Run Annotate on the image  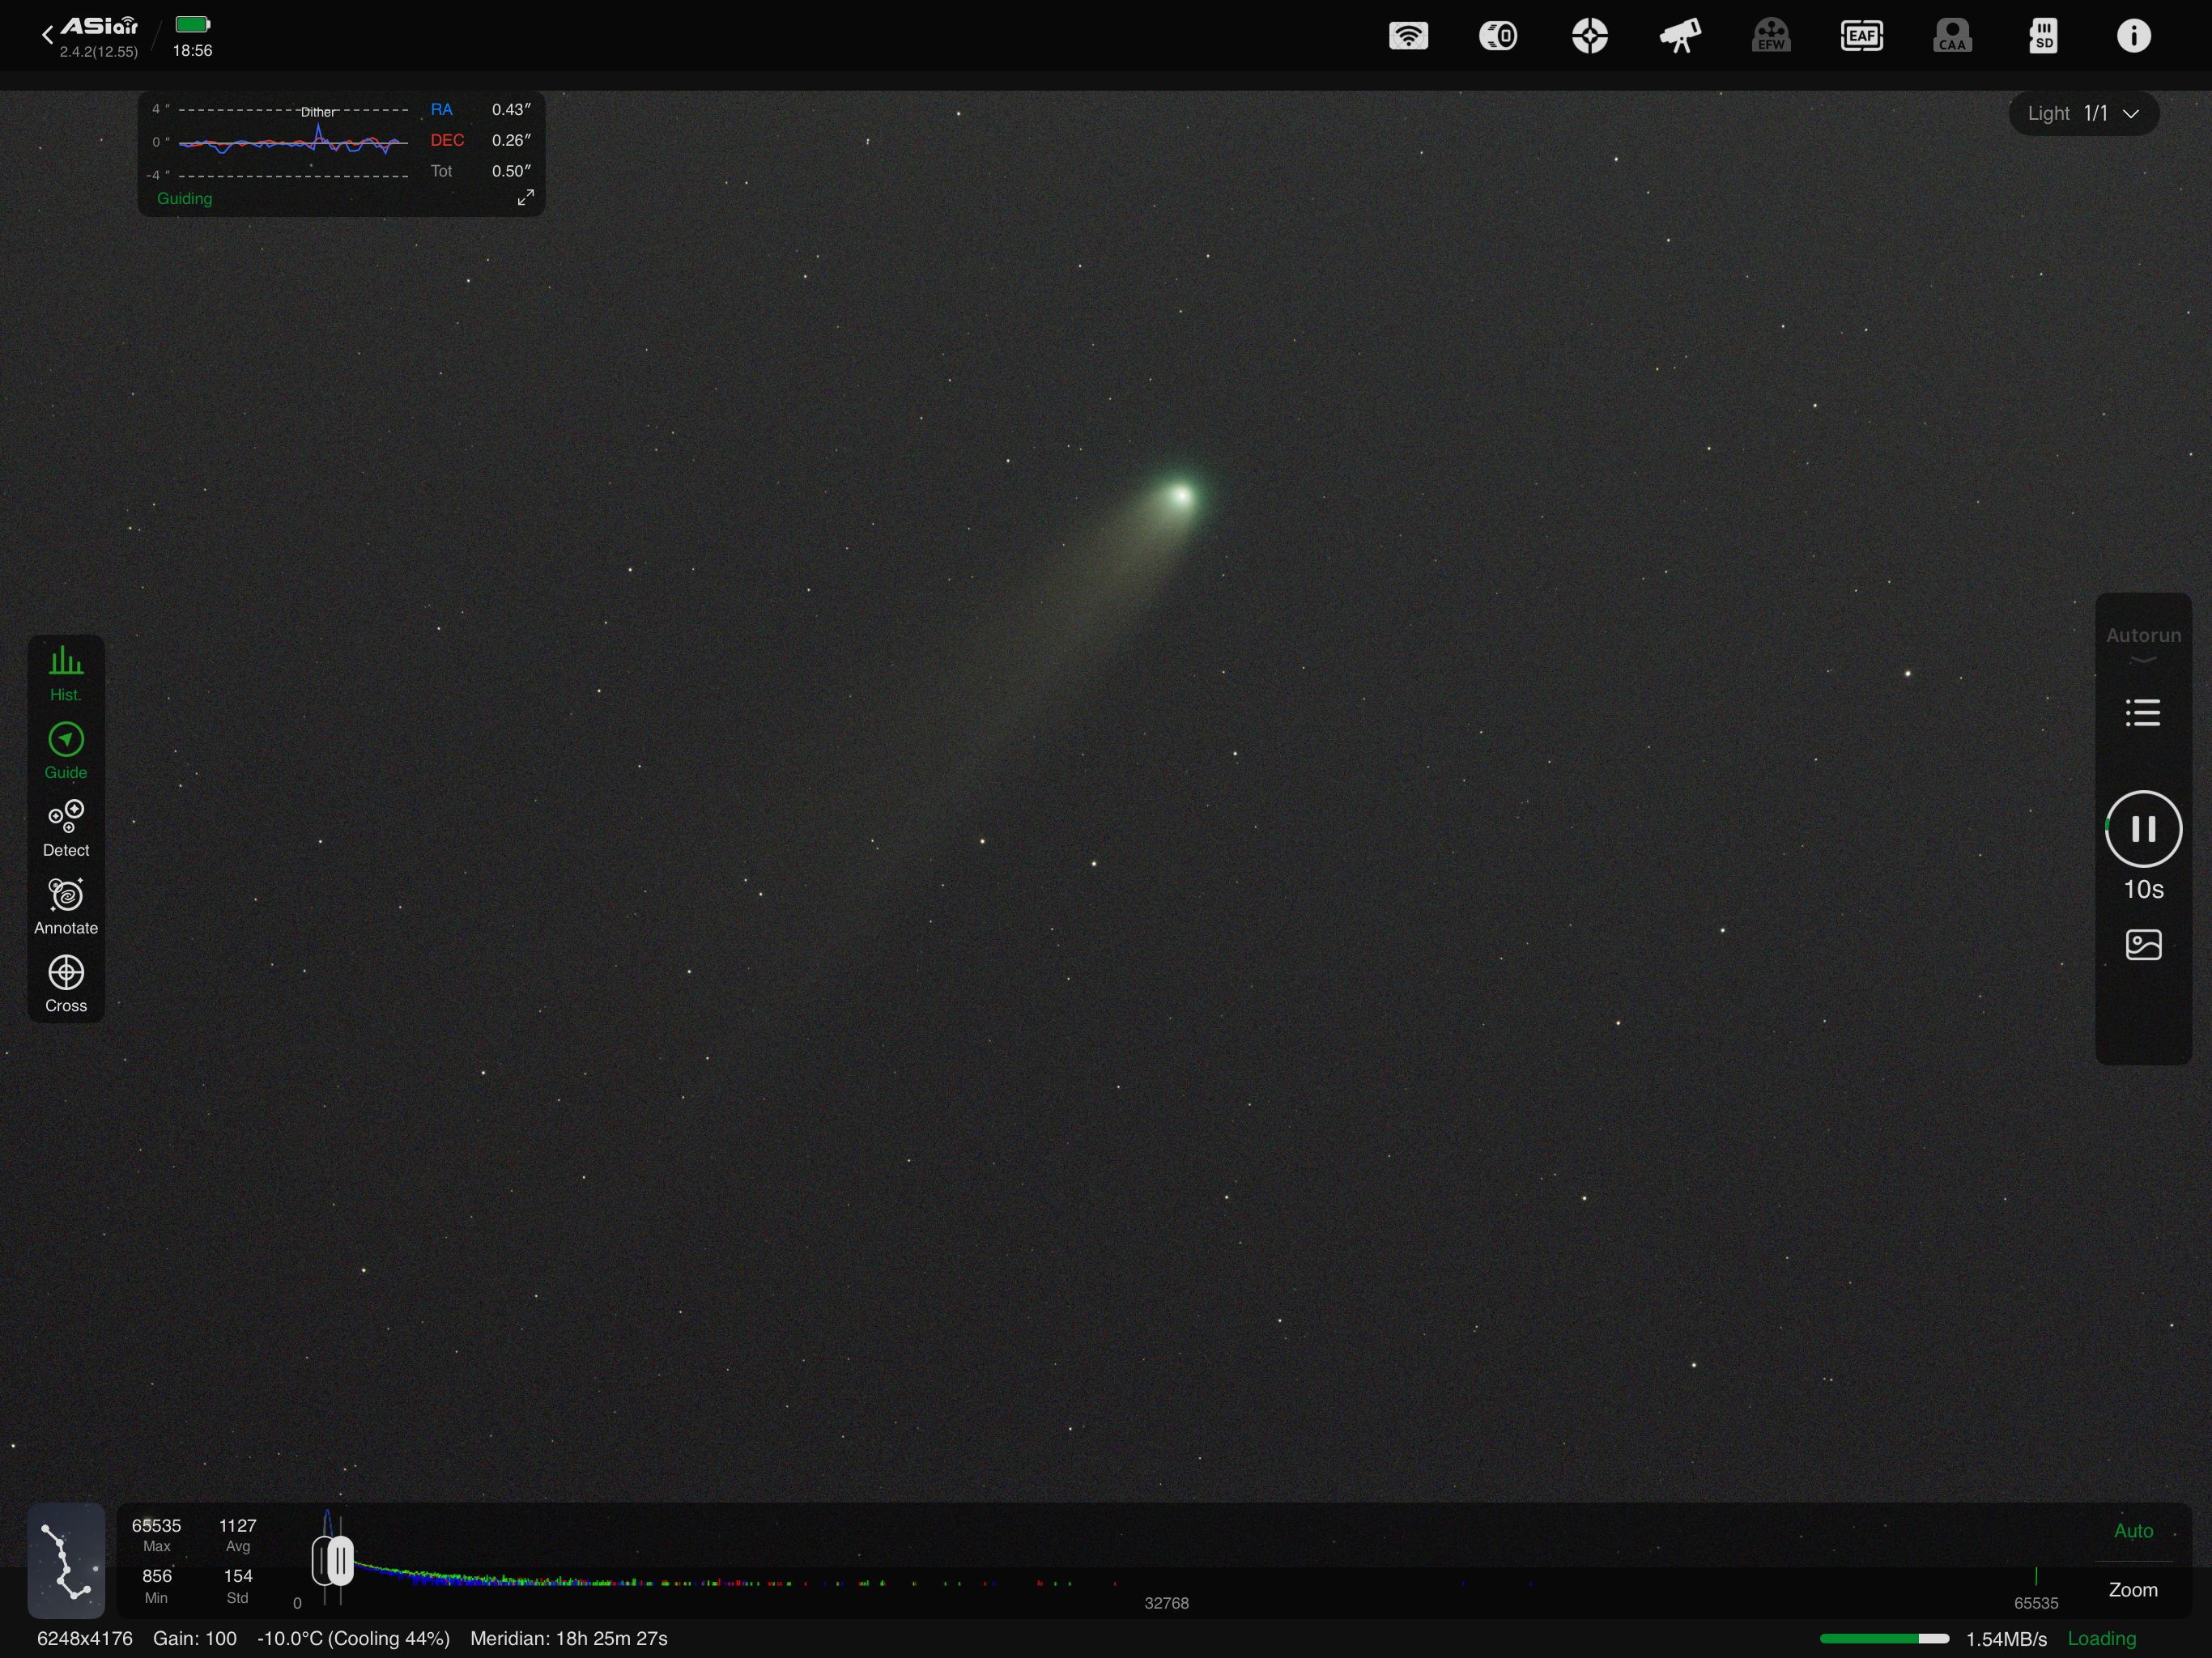click(x=66, y=906)
